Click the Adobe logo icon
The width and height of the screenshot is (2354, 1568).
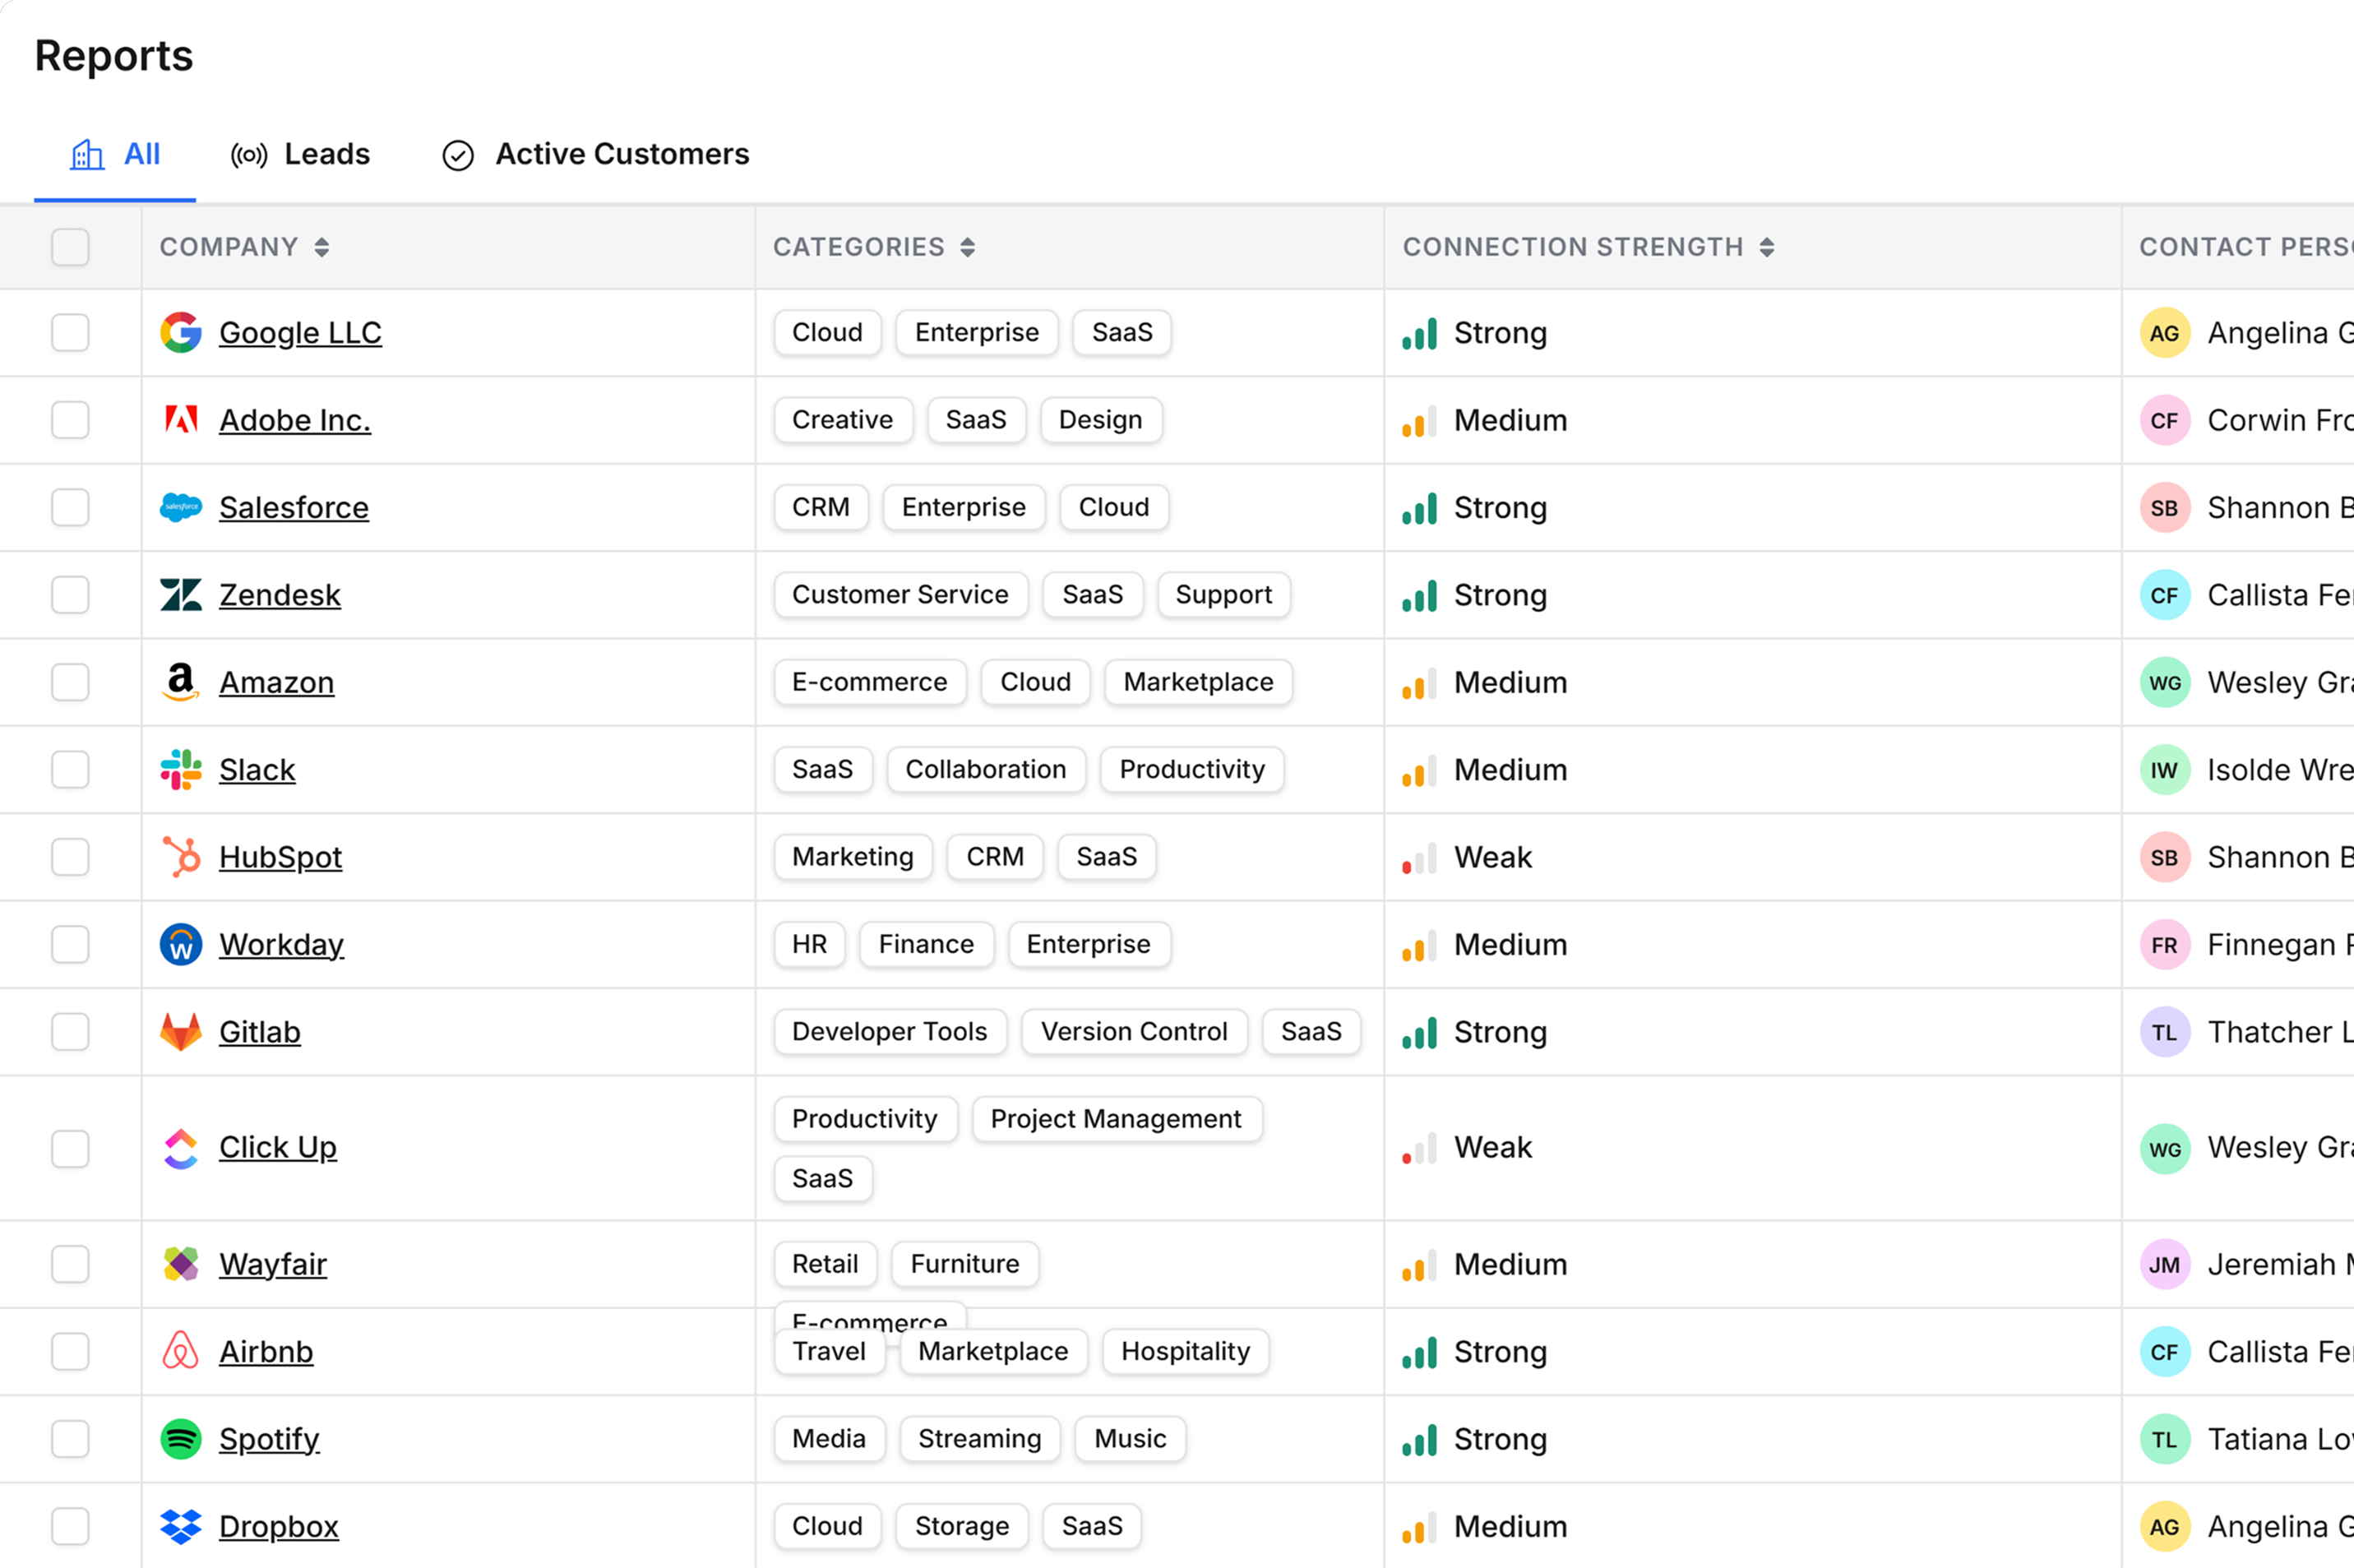point(181,420)
